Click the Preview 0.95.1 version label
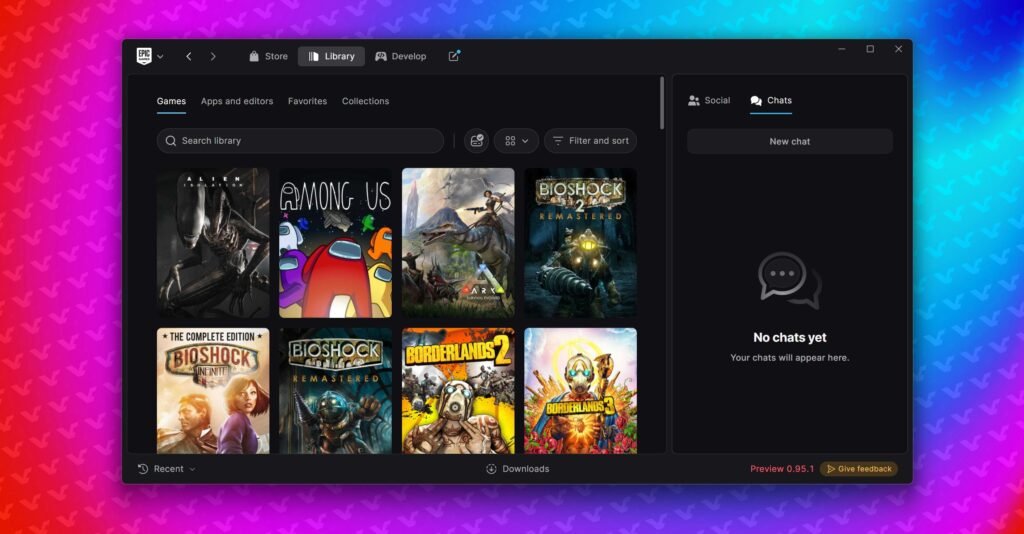Image resolution: width=1024 pixels, height=534 pixels. pyautogui.click(x=782, y=469)
